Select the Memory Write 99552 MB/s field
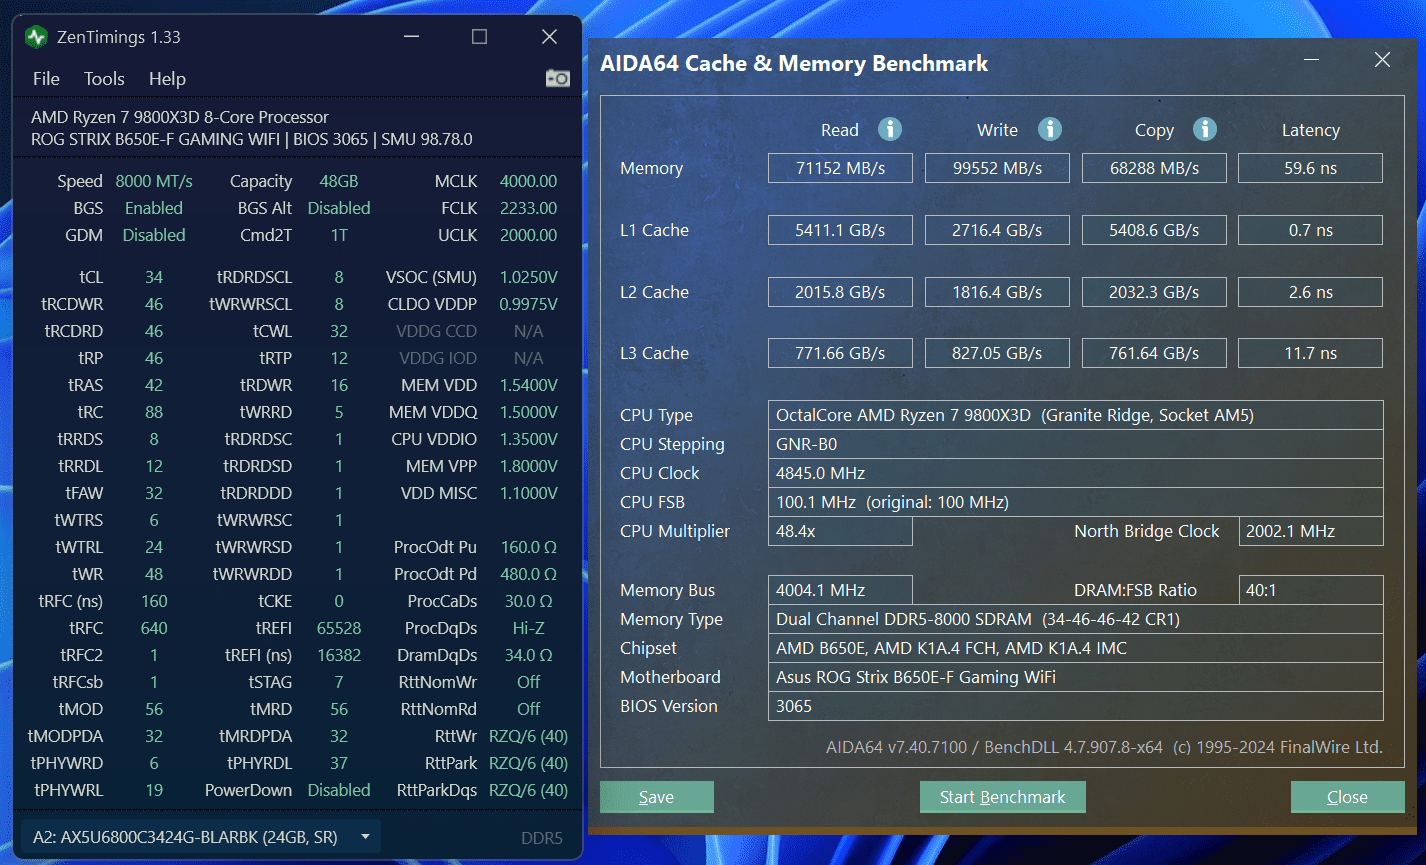The image size is (1426, 865). 997,168
